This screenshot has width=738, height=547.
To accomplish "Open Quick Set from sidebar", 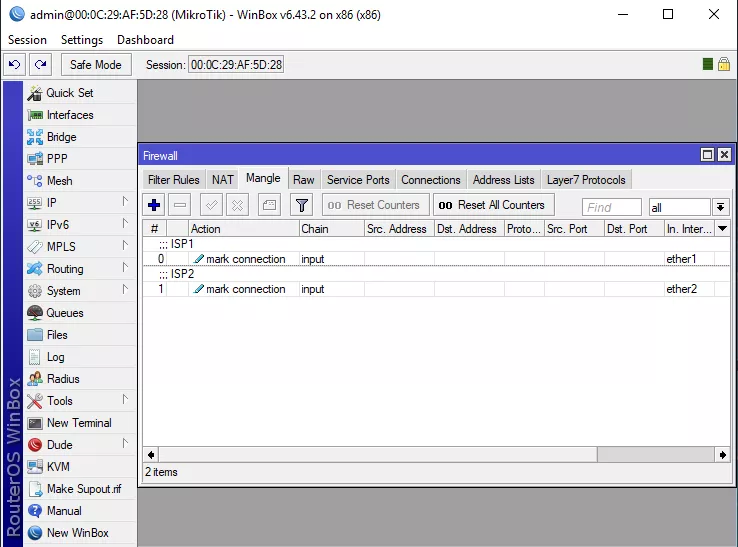I will click(x=70, y=93).
